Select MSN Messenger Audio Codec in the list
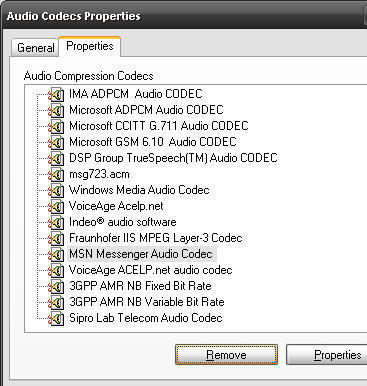Viewport: 367px width, 386px height. (x=141, y=254)
